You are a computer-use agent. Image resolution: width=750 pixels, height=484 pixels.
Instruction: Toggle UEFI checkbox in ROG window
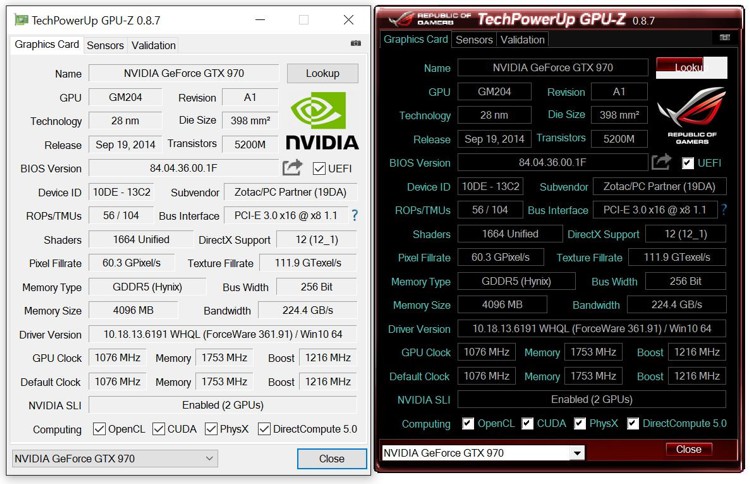(688, 163)
